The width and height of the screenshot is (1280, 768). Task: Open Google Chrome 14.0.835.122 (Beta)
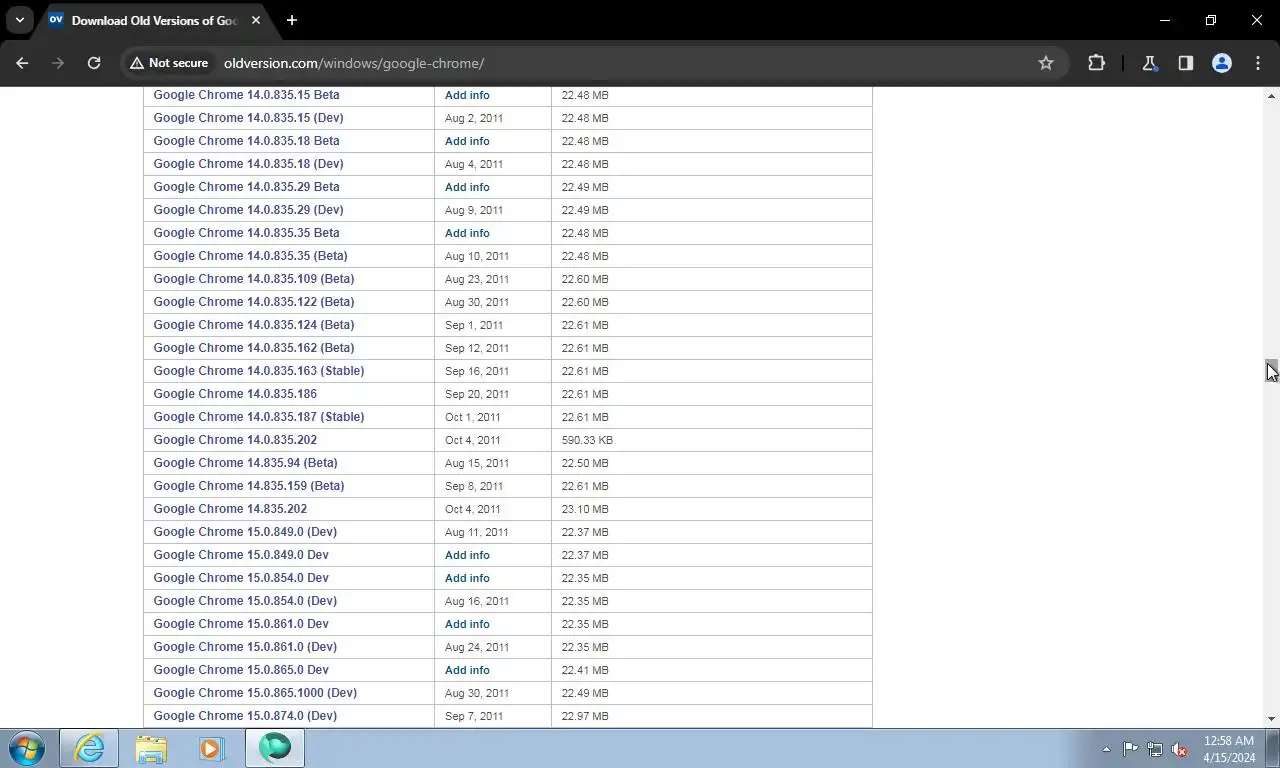pos(254,302)
